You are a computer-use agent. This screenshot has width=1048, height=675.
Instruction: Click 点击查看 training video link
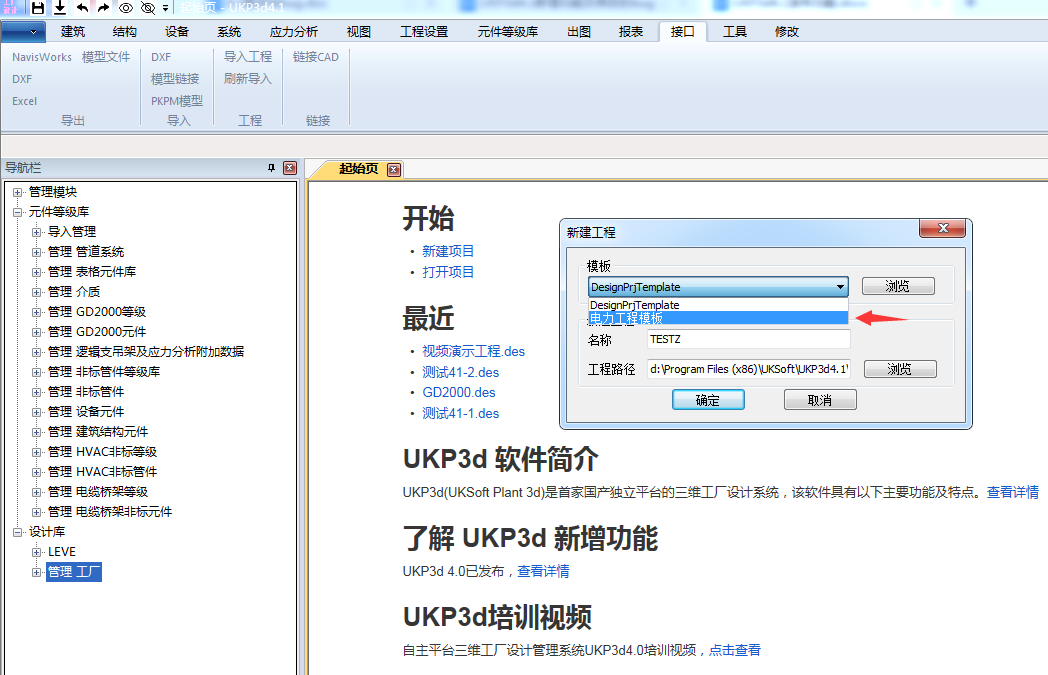(x=735, y=650)
